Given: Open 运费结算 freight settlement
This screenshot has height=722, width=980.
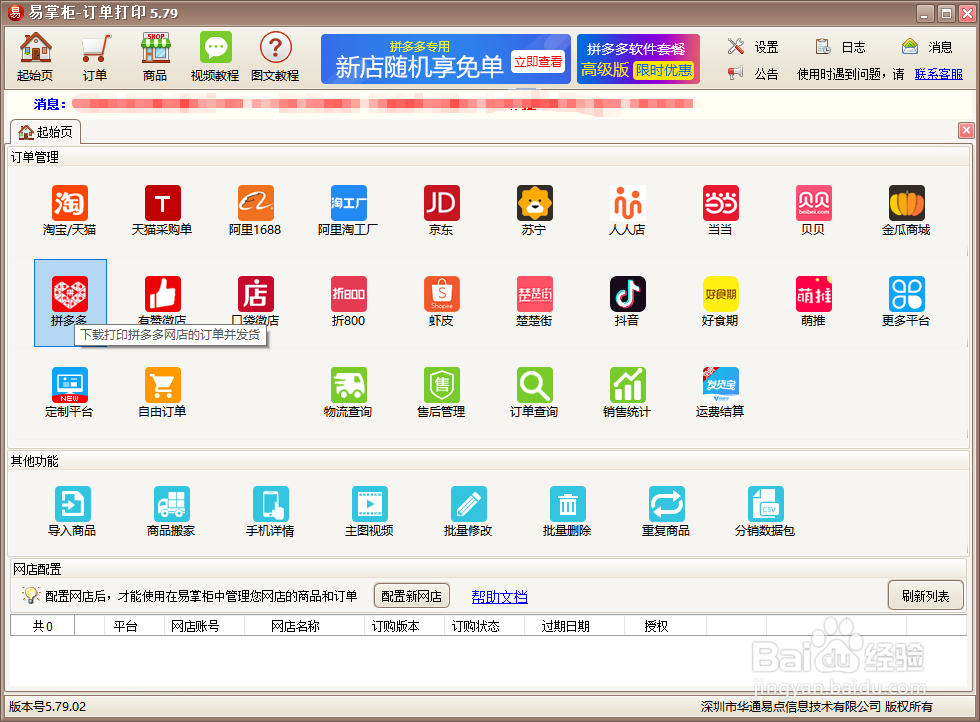Looking at the screenshot, I should (x=720, y=393).
